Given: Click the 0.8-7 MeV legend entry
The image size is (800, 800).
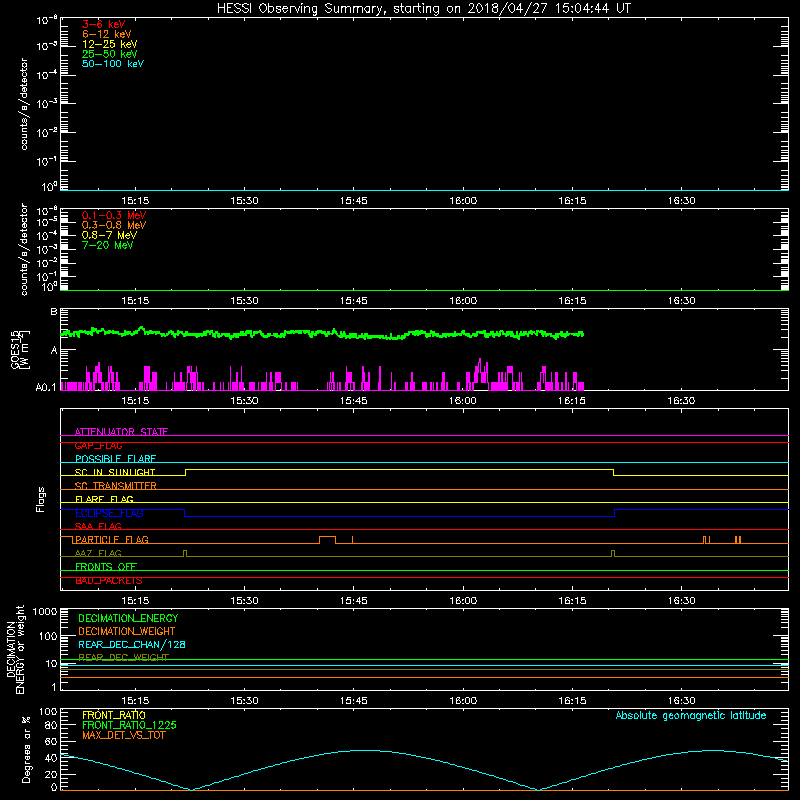Looking at the screenshot, I should click(x=109, y=235).
